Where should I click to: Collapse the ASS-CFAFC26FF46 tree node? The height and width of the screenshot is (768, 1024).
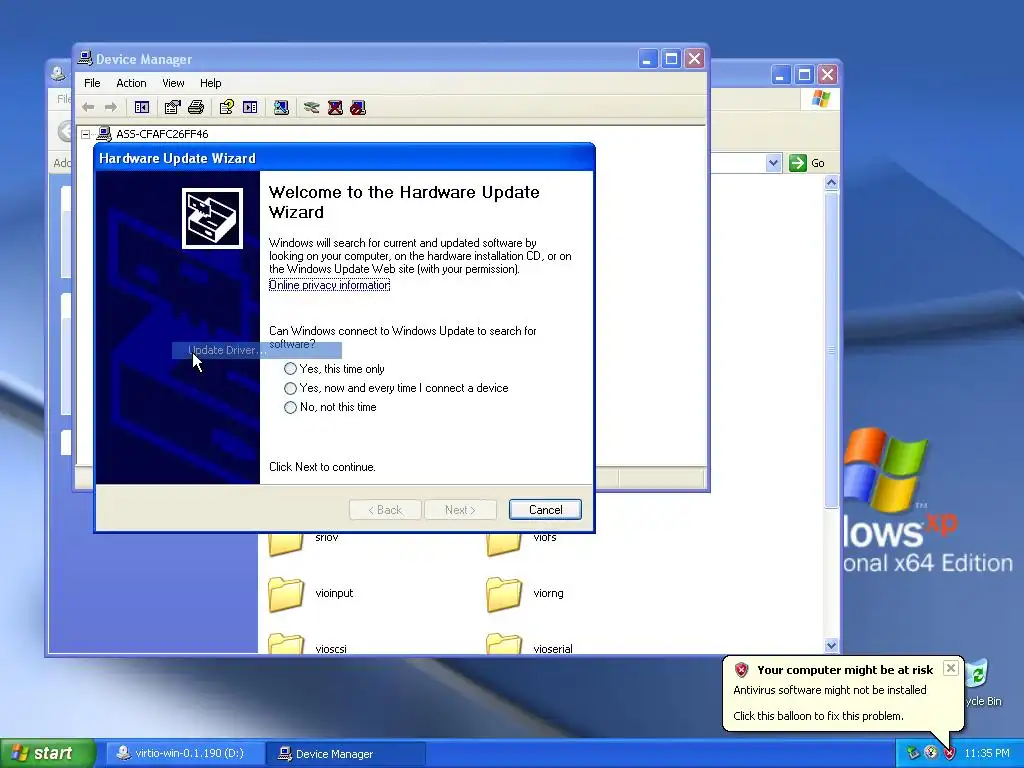tap(86, 134)
